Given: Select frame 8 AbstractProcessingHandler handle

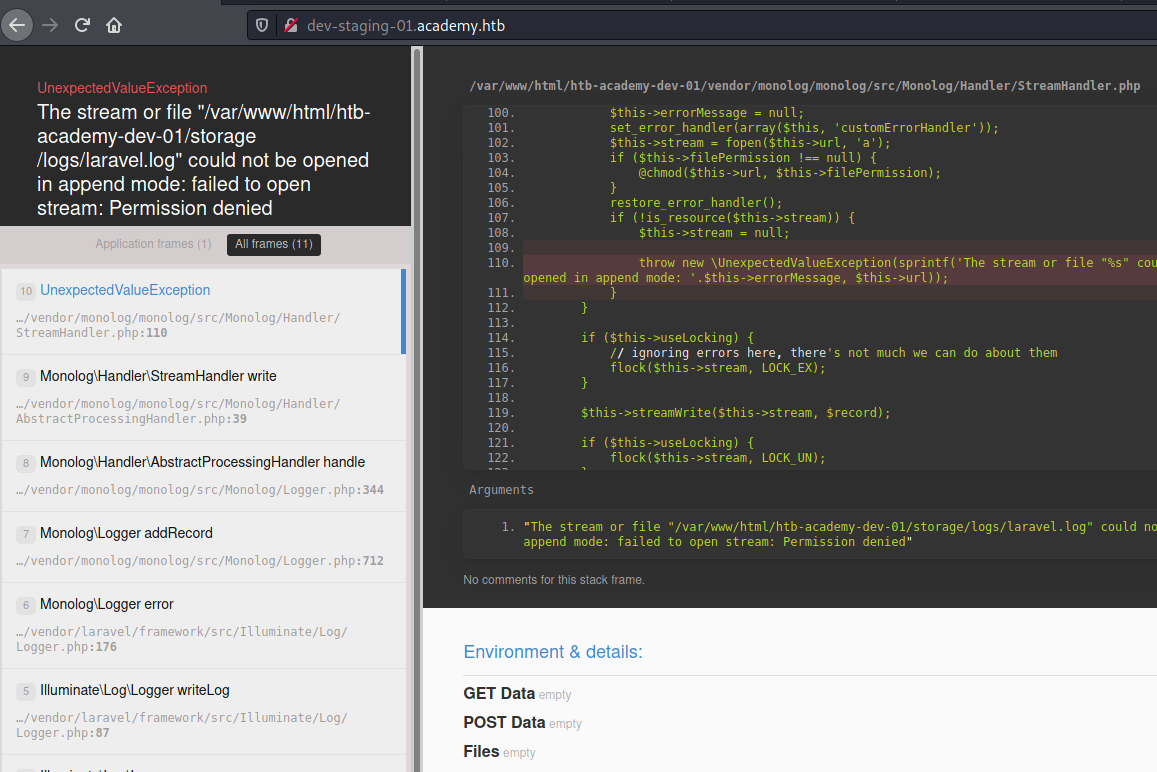Looking at the screenshot, I should [202, 463].
